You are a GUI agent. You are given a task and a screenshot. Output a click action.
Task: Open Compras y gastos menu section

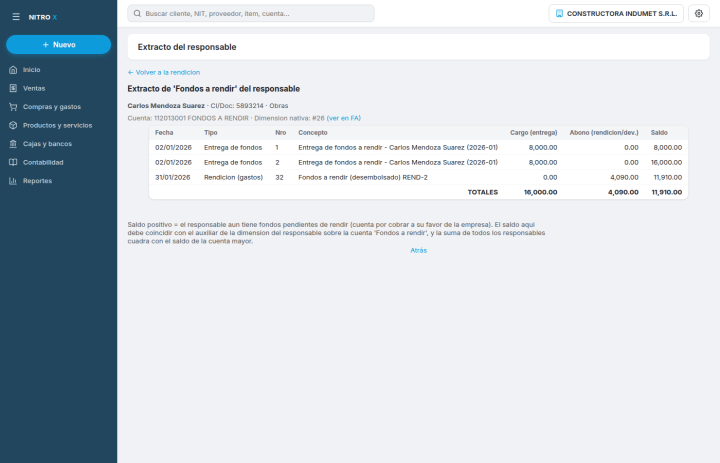pyautogui.click(x=52, y=107)
